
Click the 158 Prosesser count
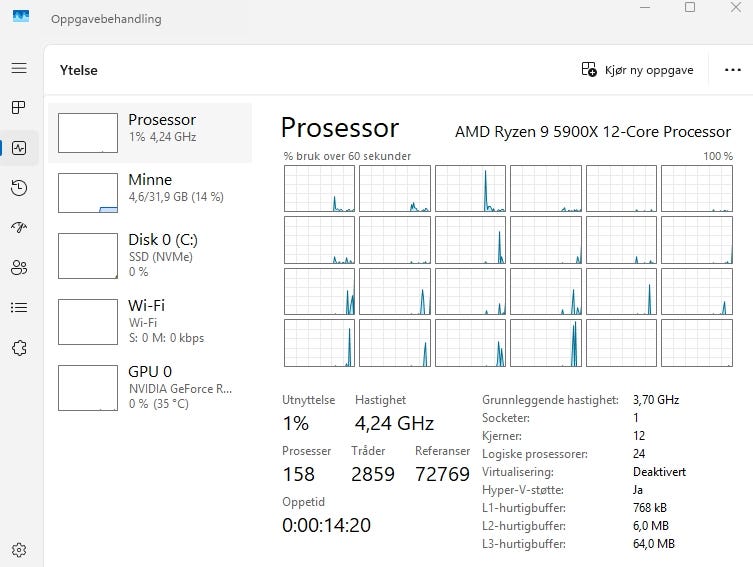pyautogui.click(x=299, y=474)
